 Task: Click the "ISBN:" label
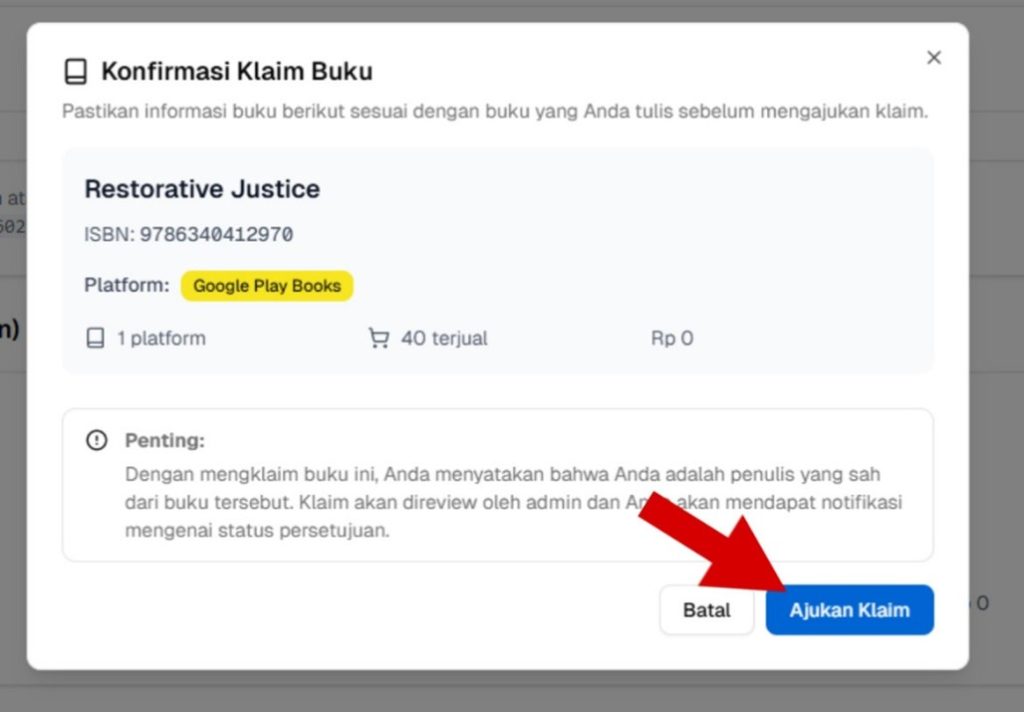point(109,235)
